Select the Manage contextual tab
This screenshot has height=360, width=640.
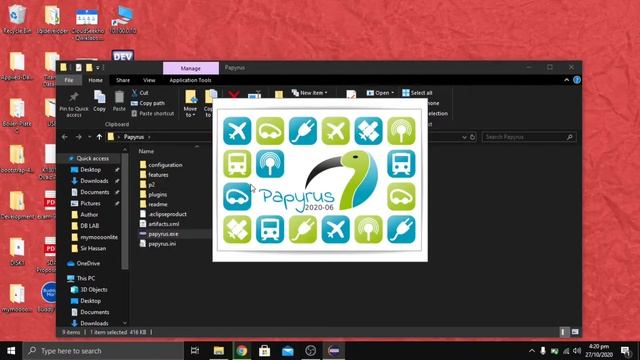(191, 68)
